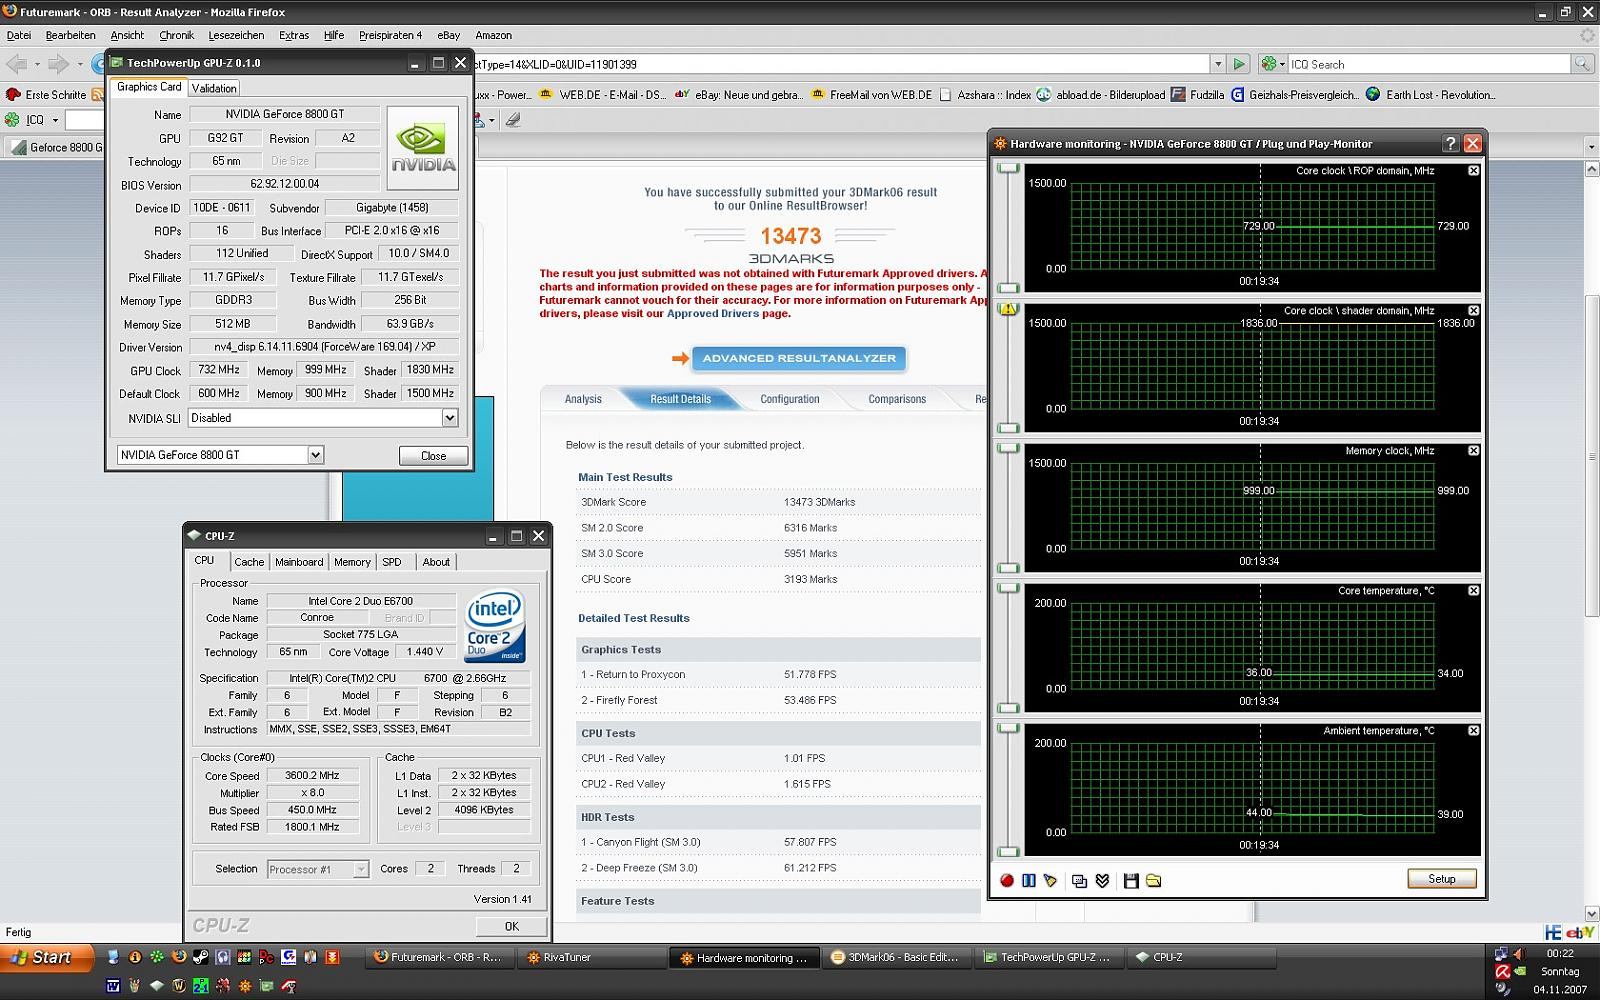The width and height of the screenshot is (1600, 1000).
Task: Open the Processor #1 selection dropdown in CPU-Z
Action: pos(360,869)
